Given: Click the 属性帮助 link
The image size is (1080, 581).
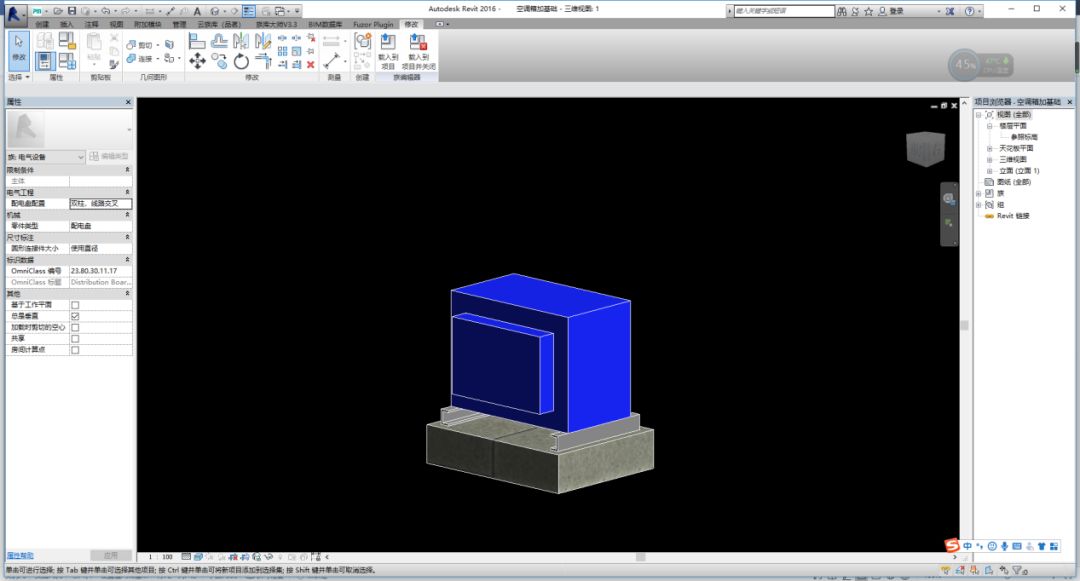Looking at the screenshot, I should click(20, 556).
